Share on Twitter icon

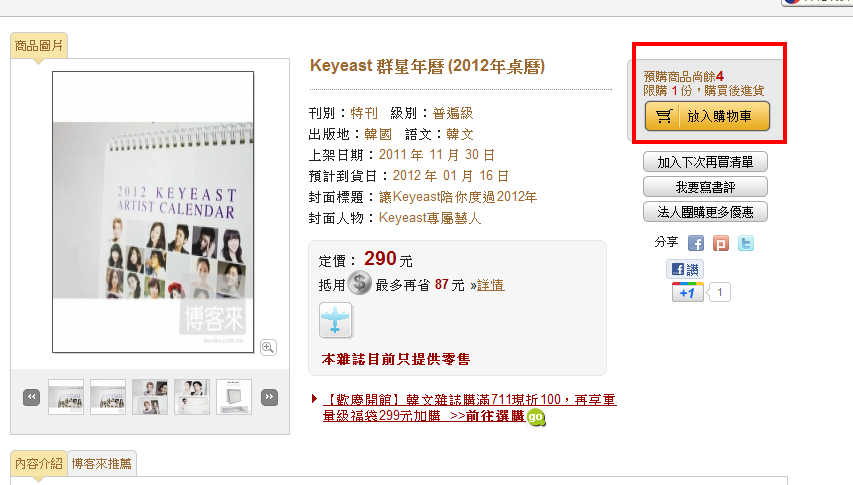(746, 243)
